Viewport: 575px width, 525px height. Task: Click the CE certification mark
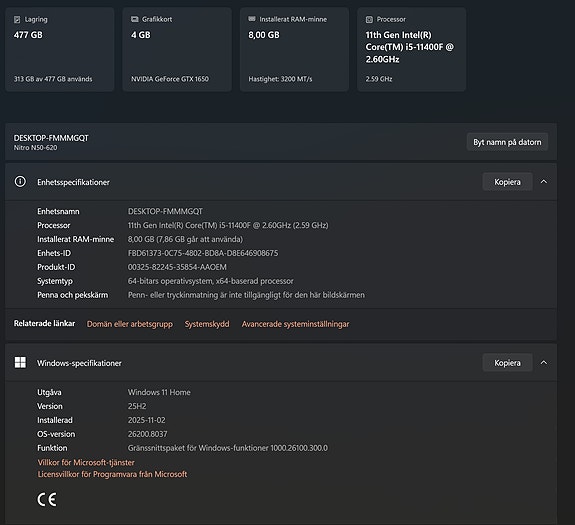[47, 499]
